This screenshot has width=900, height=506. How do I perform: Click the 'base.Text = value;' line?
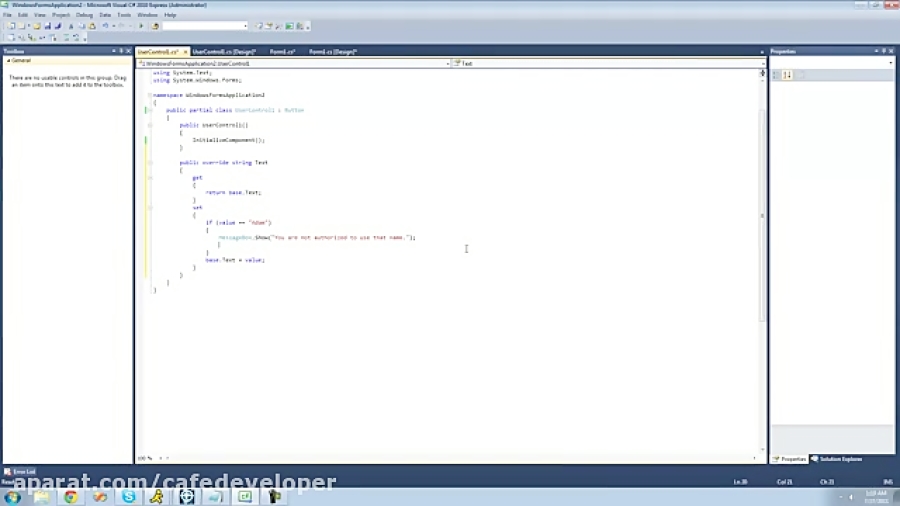(x=235, y=260)
